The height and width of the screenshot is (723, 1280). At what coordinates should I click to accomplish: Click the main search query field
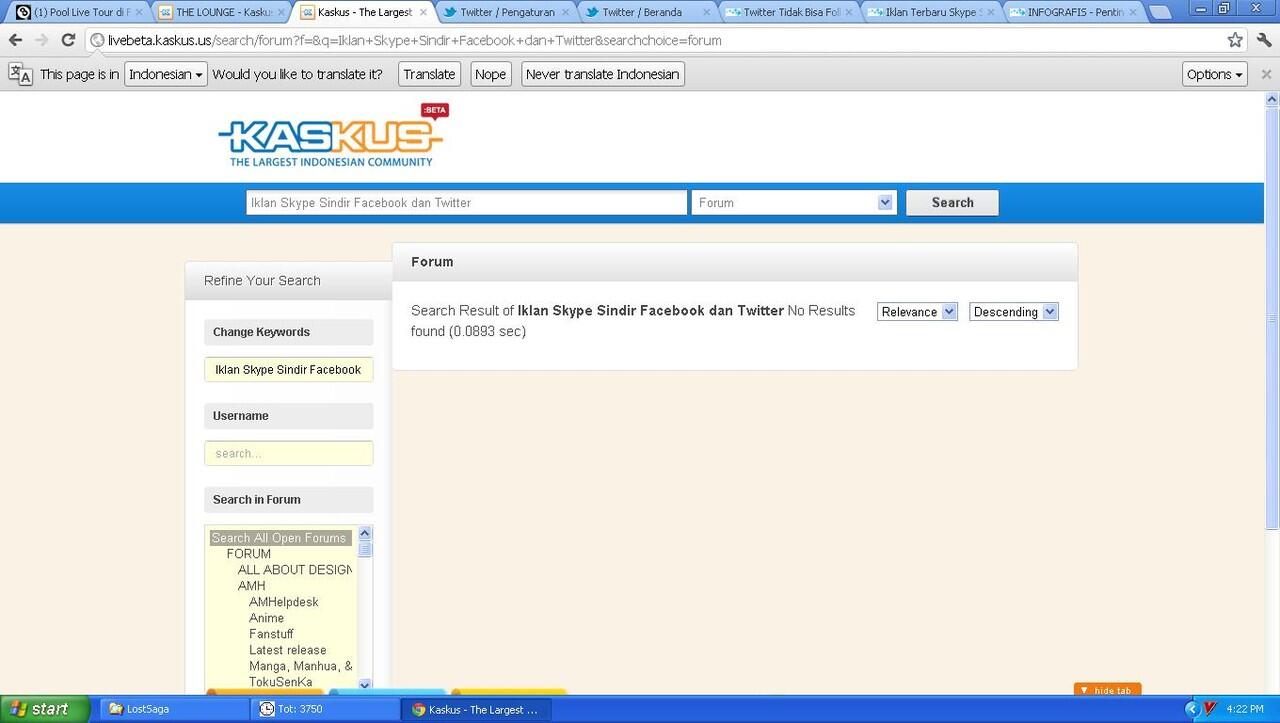click(x=466, y=202)
